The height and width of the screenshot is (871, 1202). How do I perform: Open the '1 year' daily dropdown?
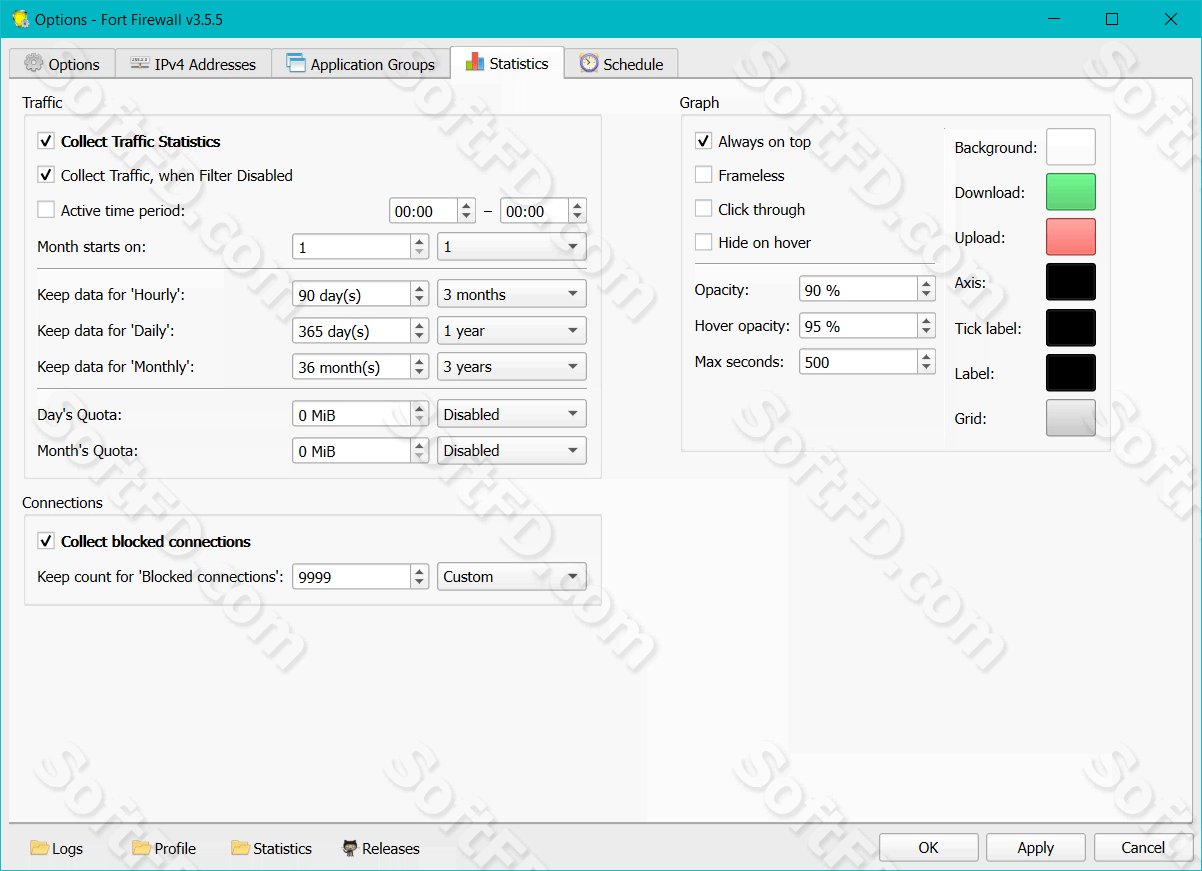click(512, 331)
